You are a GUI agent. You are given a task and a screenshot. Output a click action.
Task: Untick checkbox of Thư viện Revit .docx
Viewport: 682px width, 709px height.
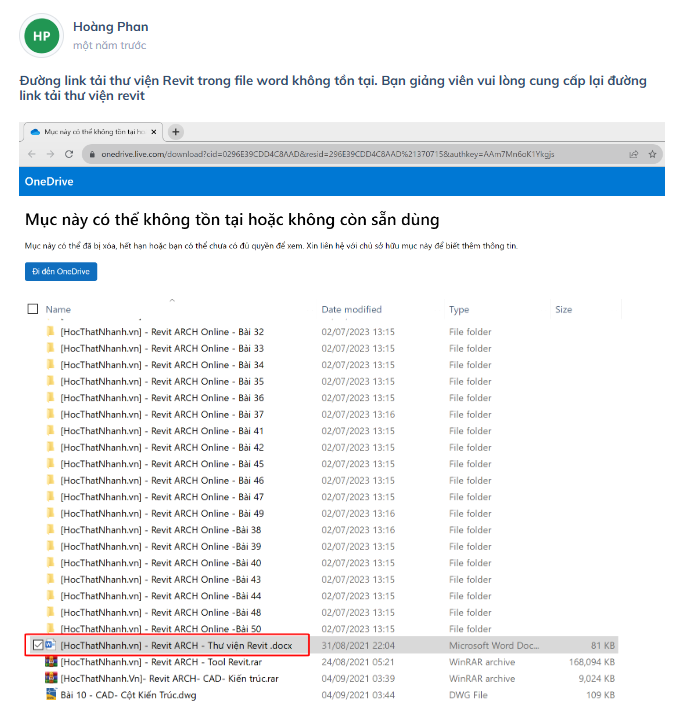[38, 645]
